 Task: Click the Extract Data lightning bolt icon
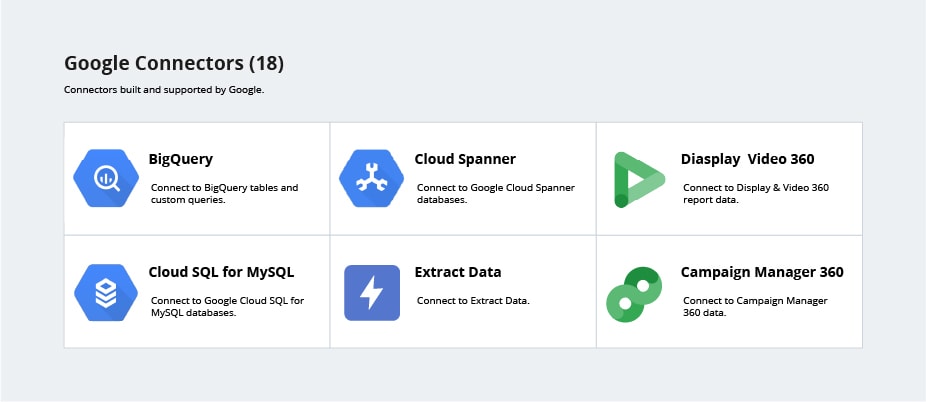[371, 292]
